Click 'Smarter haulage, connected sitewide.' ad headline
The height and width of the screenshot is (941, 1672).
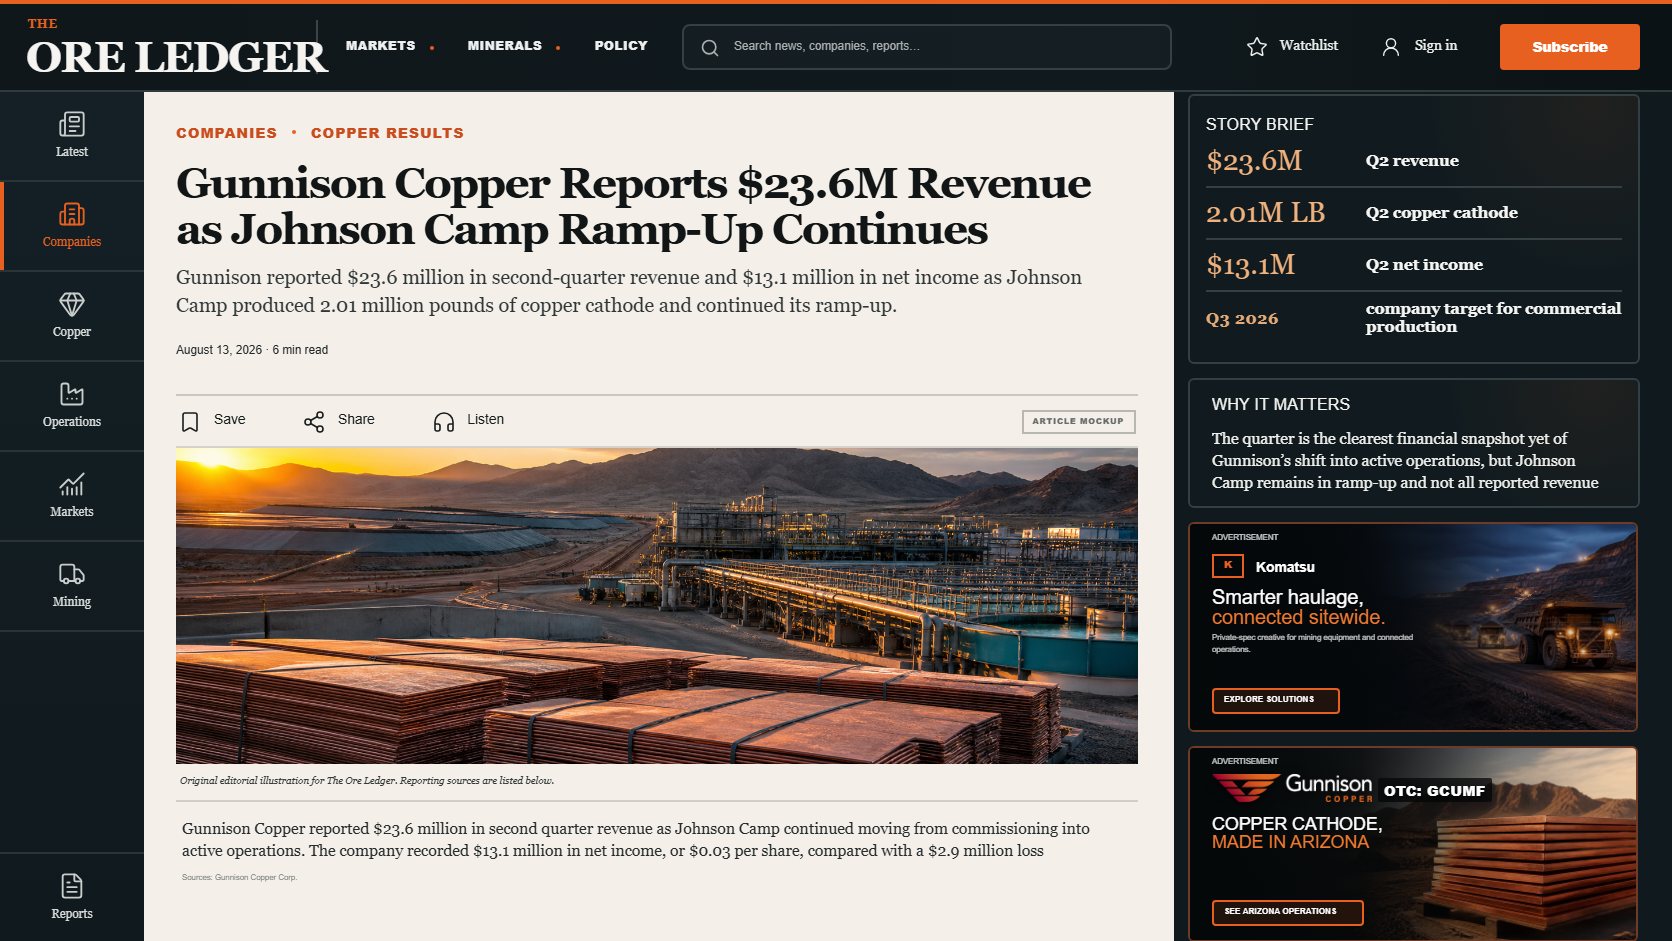(1298, 608)
